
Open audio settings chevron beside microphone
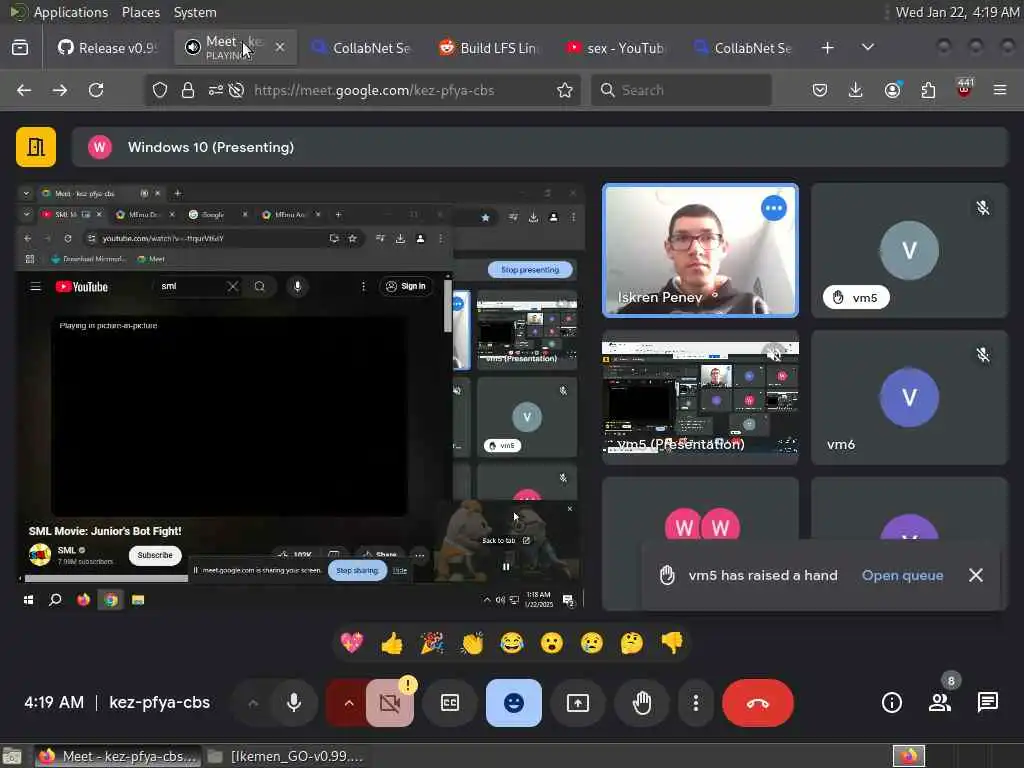(x=253, y=703)
